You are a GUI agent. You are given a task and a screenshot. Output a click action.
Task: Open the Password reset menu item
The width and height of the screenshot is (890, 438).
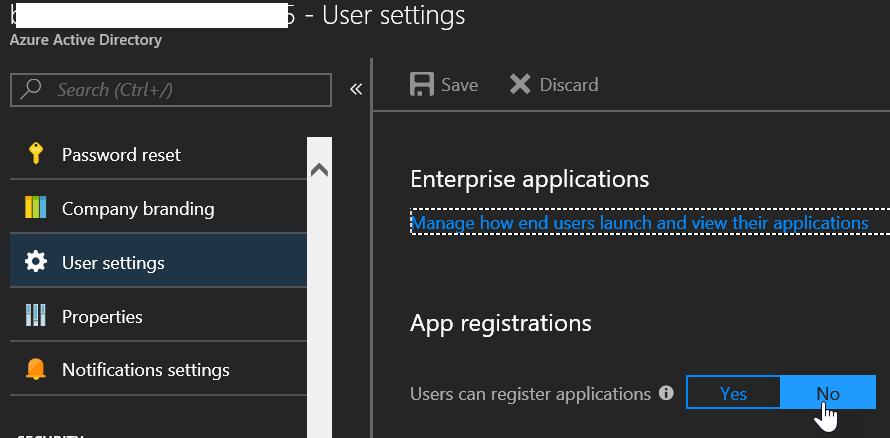point(121,155)
